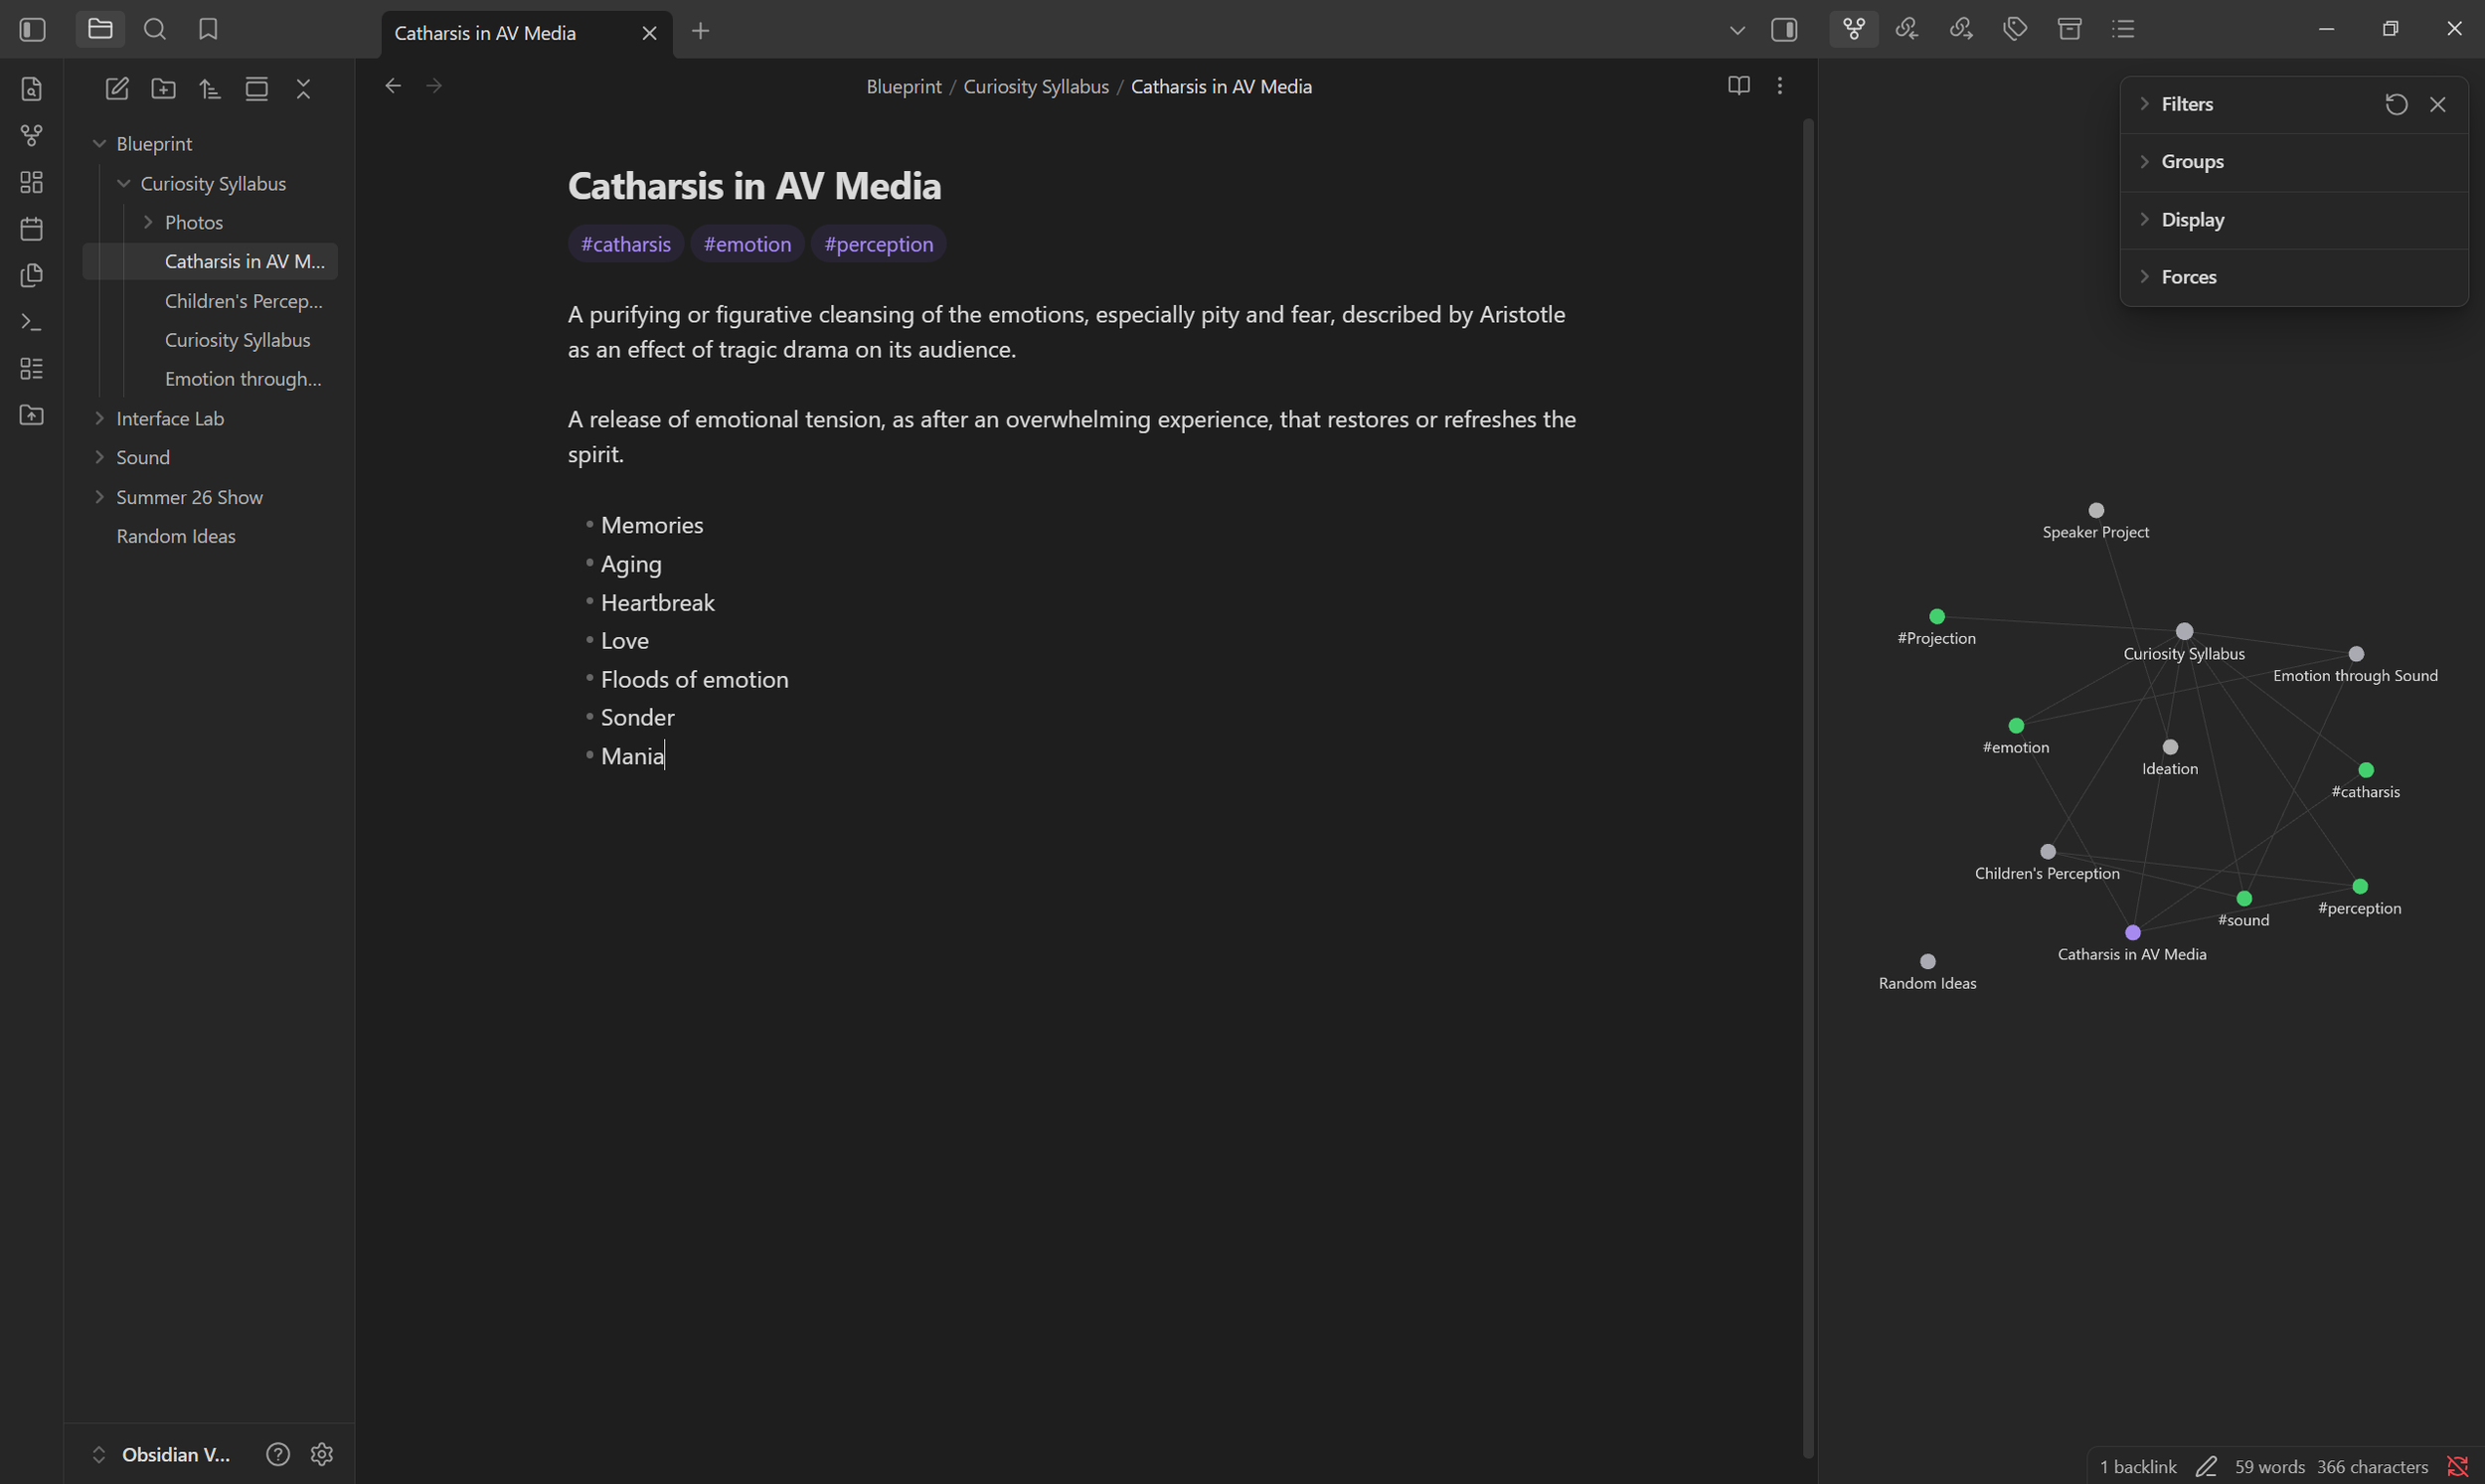Screen dimensions: 2485x1484
Task: Navigate back with the left arrow
Action: pyautogui.click(x=393, y=86)
